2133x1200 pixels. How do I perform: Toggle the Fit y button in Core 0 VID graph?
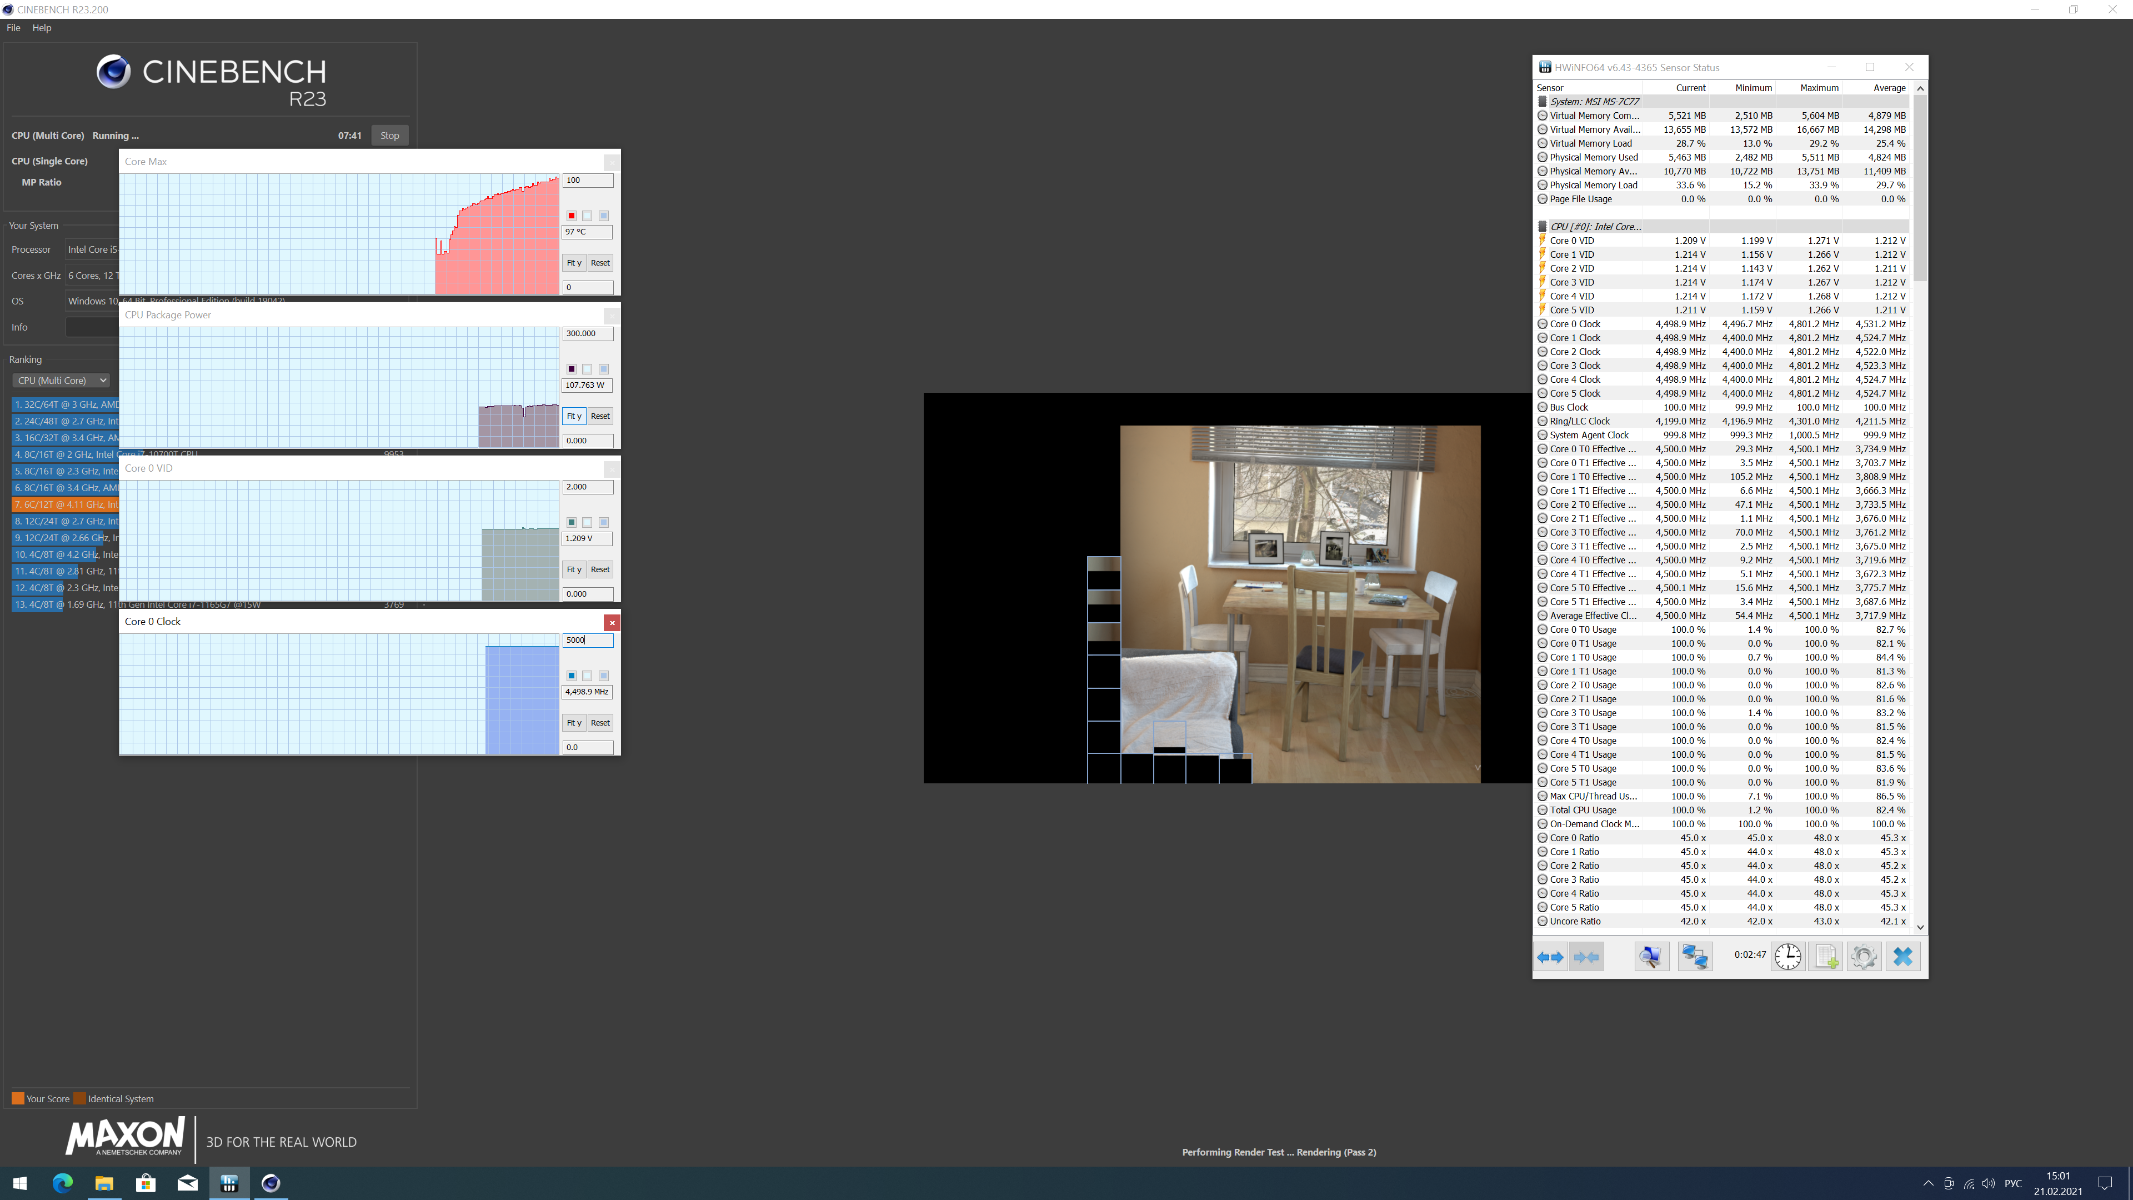tap(574, 569)
